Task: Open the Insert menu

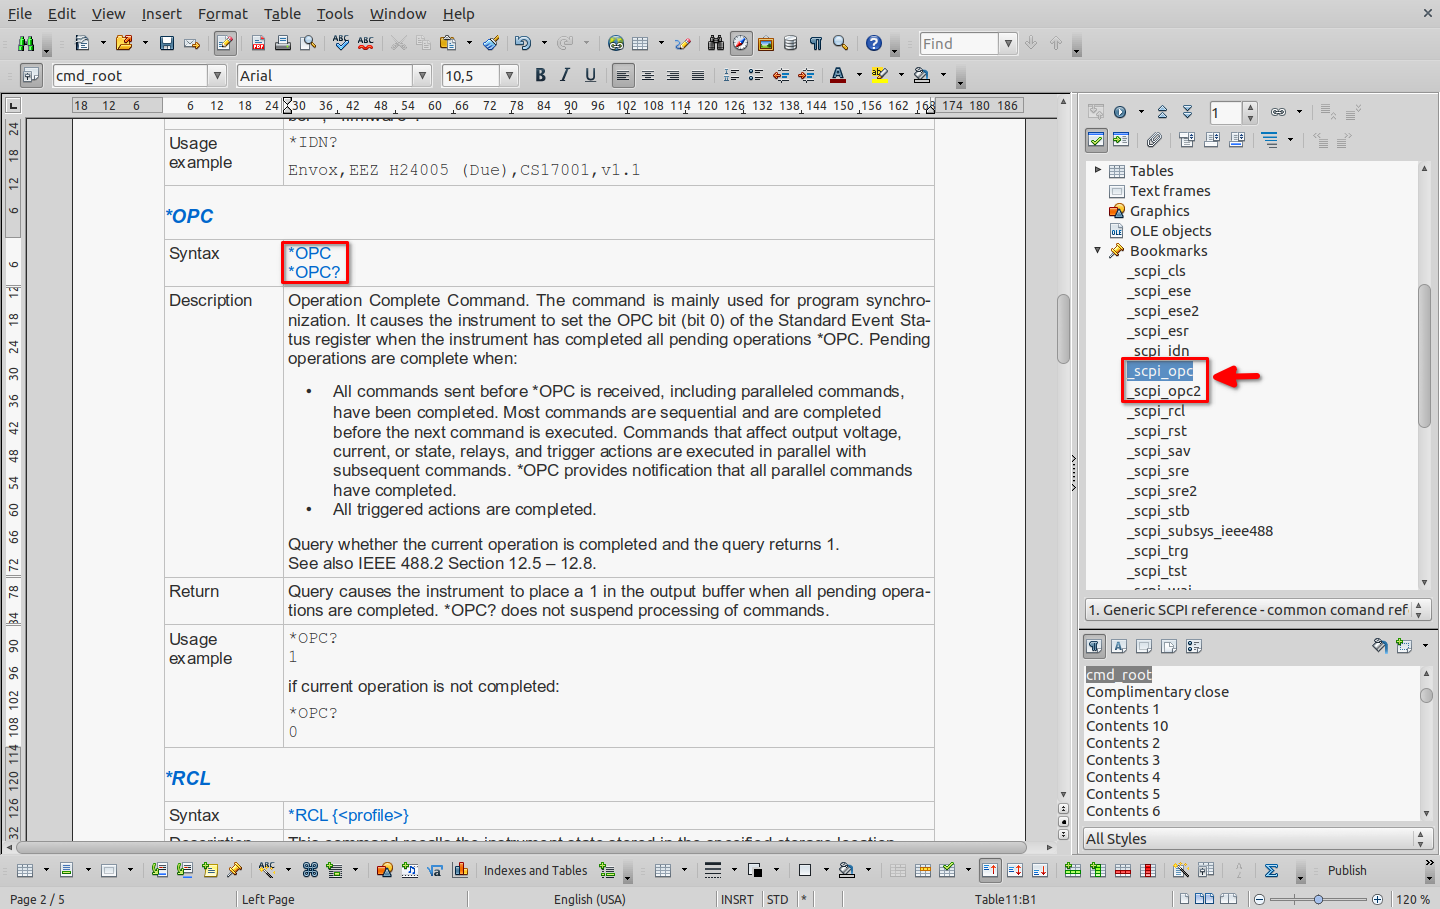Action: click(x=161, y=14)
